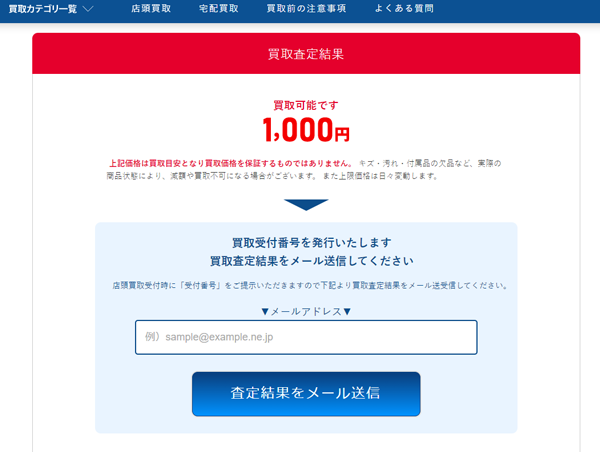
Task: Go to the 店頭買取 page
Action: (x=151, y=8)
